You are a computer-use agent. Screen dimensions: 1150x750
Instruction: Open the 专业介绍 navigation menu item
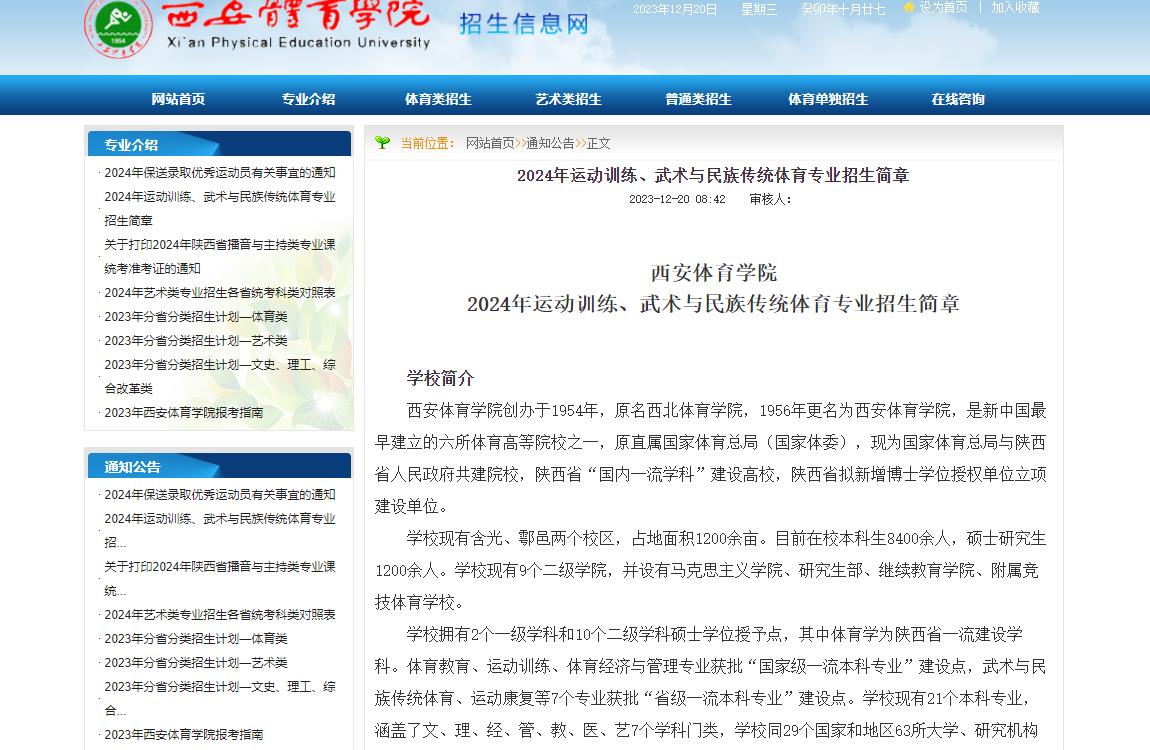point(309,99)
